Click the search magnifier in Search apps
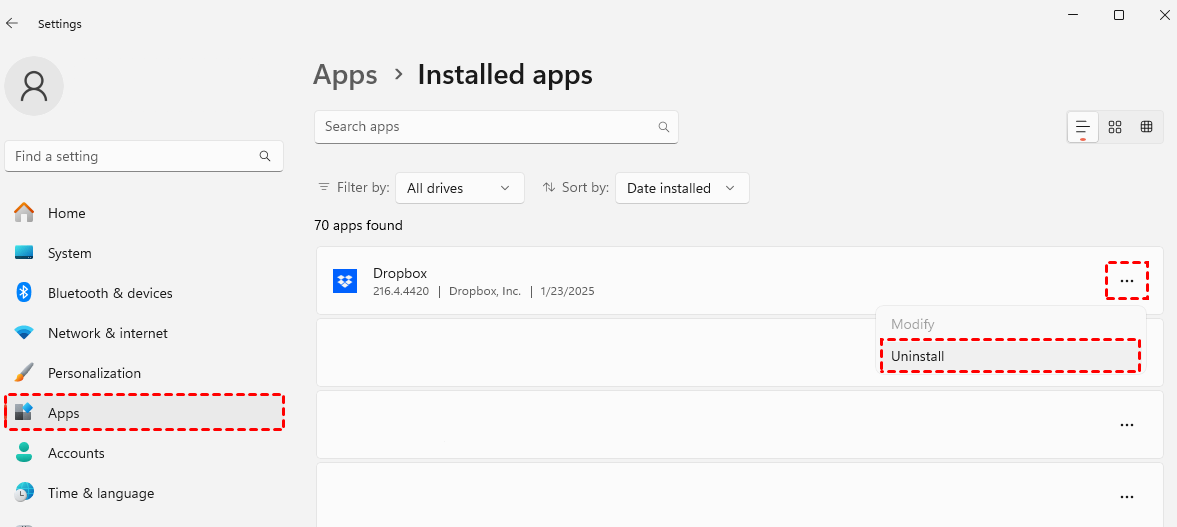This screenshot has width=1177, height=527. pos(663,127)
